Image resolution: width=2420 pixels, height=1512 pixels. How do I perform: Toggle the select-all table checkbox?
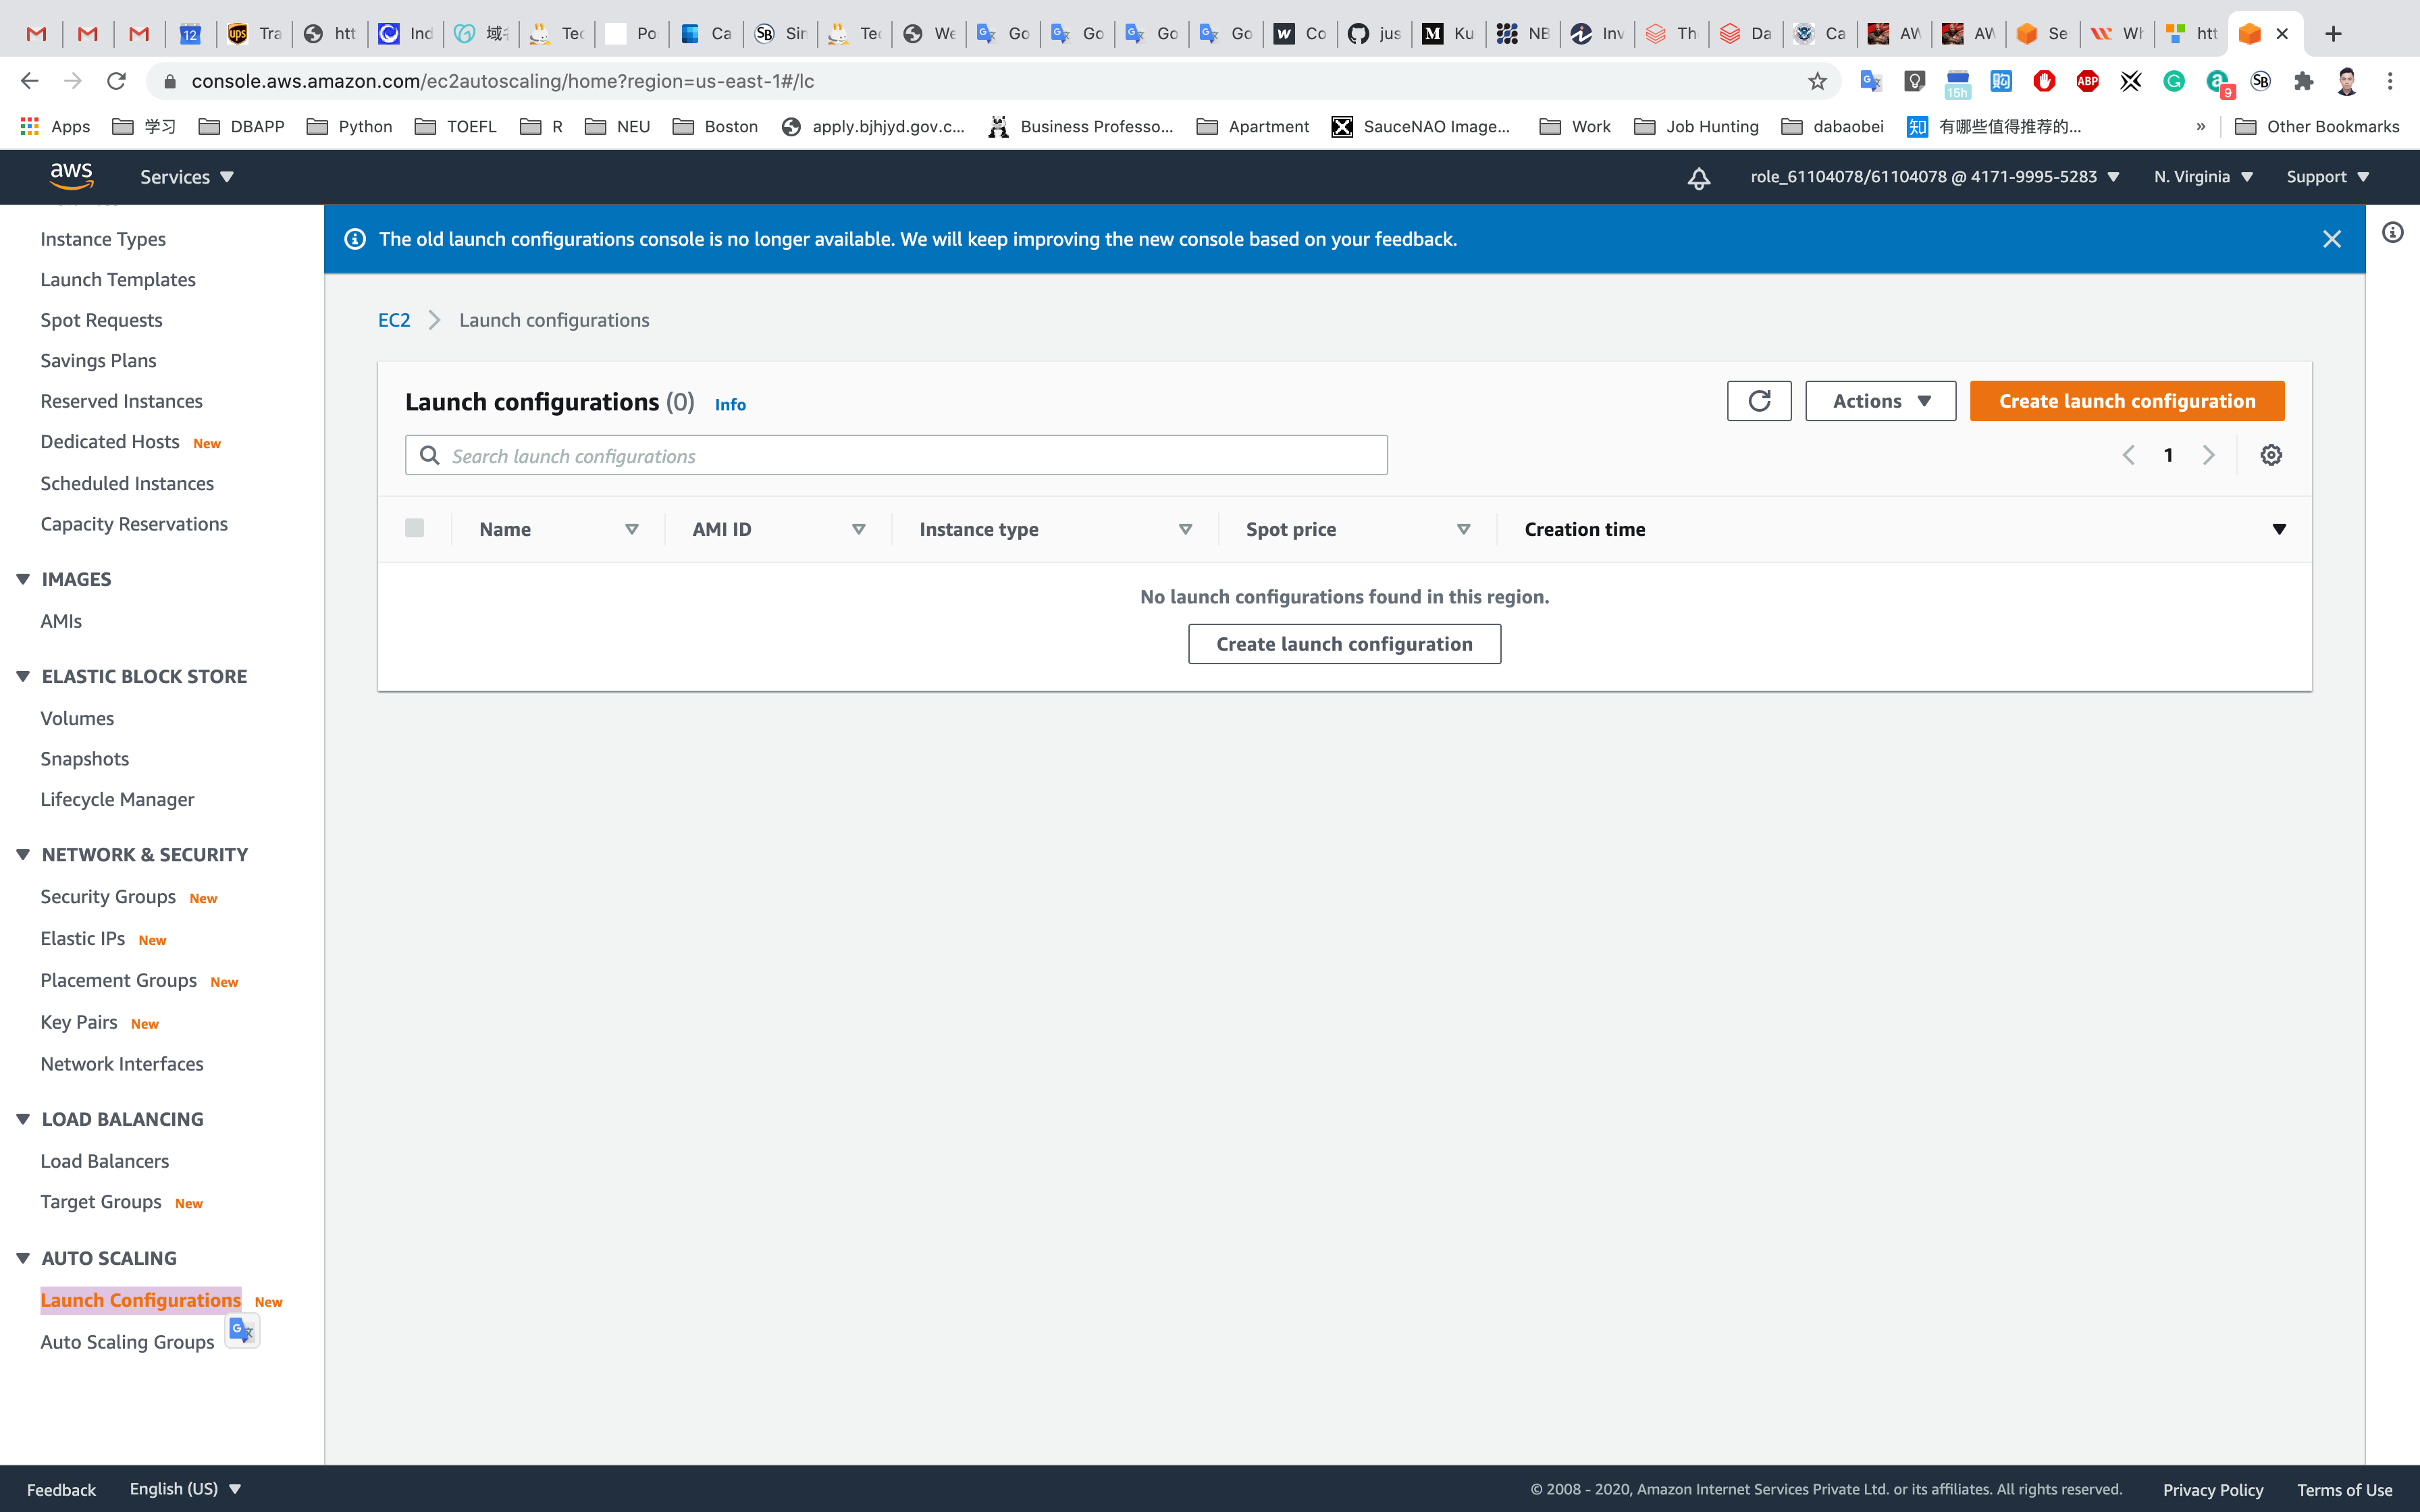414,528
